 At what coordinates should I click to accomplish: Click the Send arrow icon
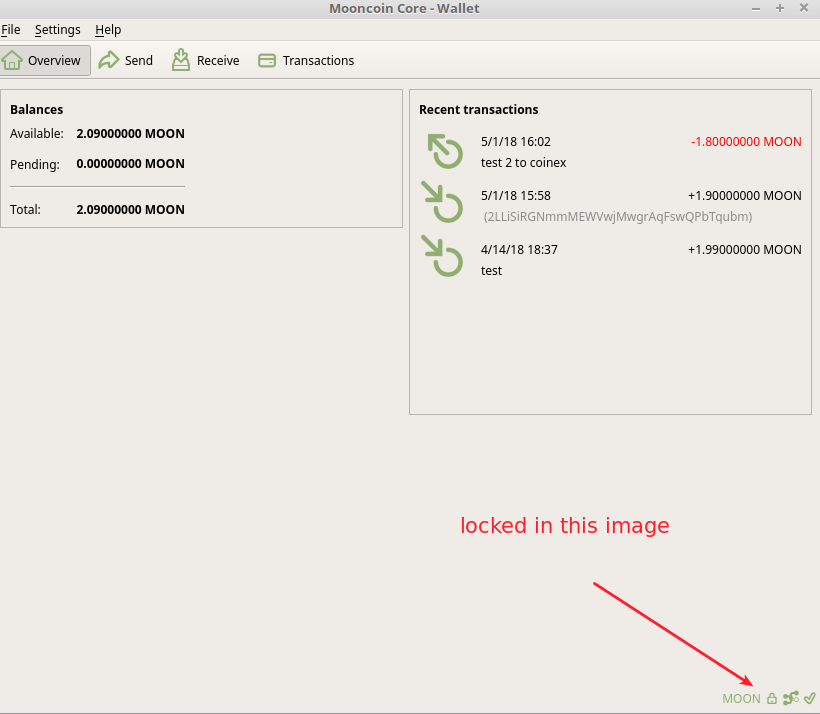click(x=109, y=61)
